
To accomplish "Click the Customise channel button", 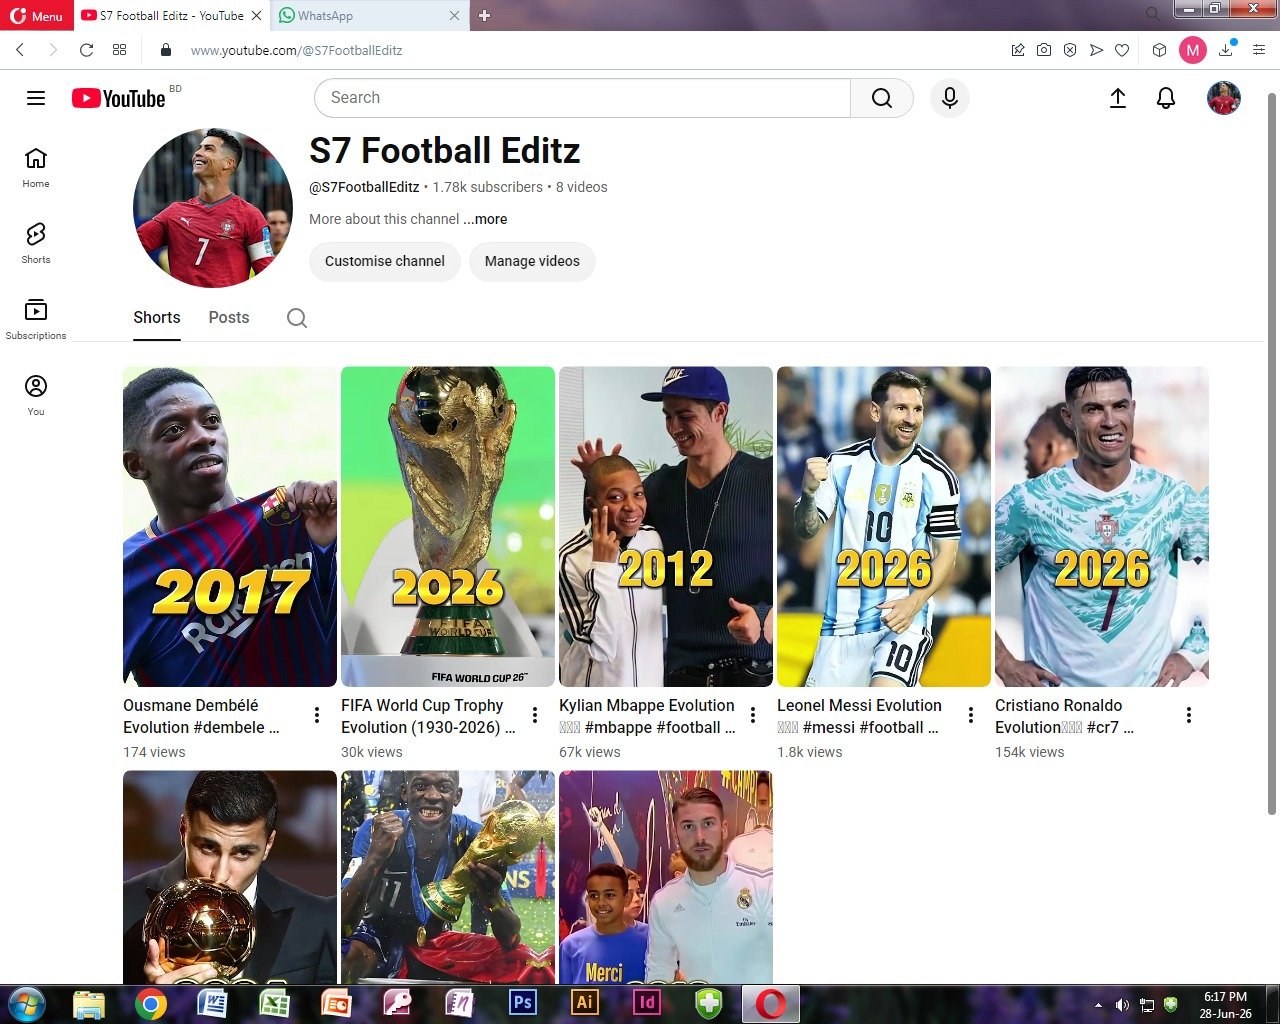I will click(385, 261).
